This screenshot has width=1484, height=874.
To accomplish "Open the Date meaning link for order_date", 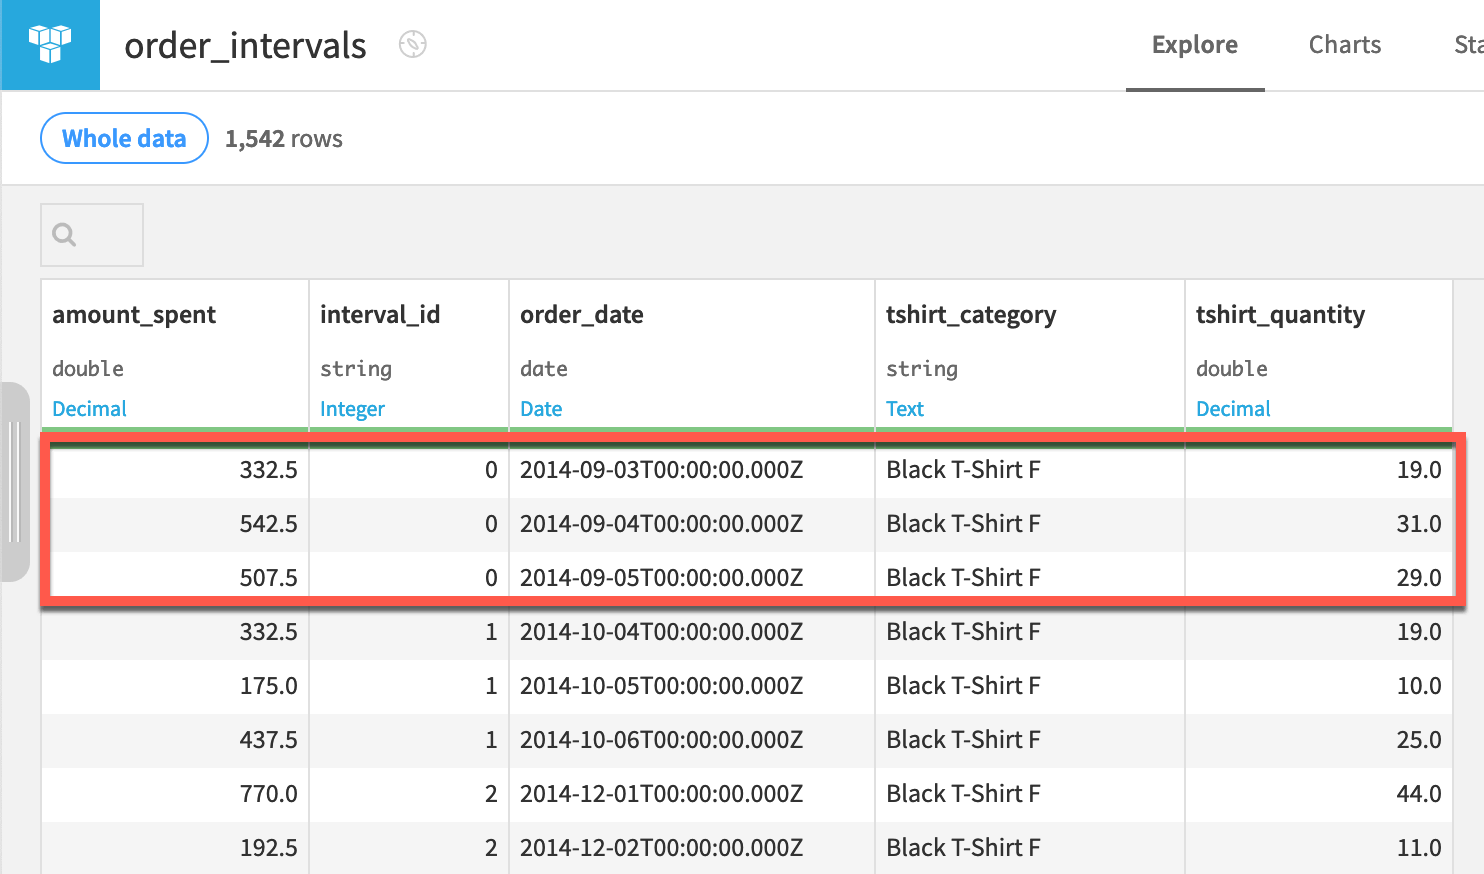I will click(541, 408).
